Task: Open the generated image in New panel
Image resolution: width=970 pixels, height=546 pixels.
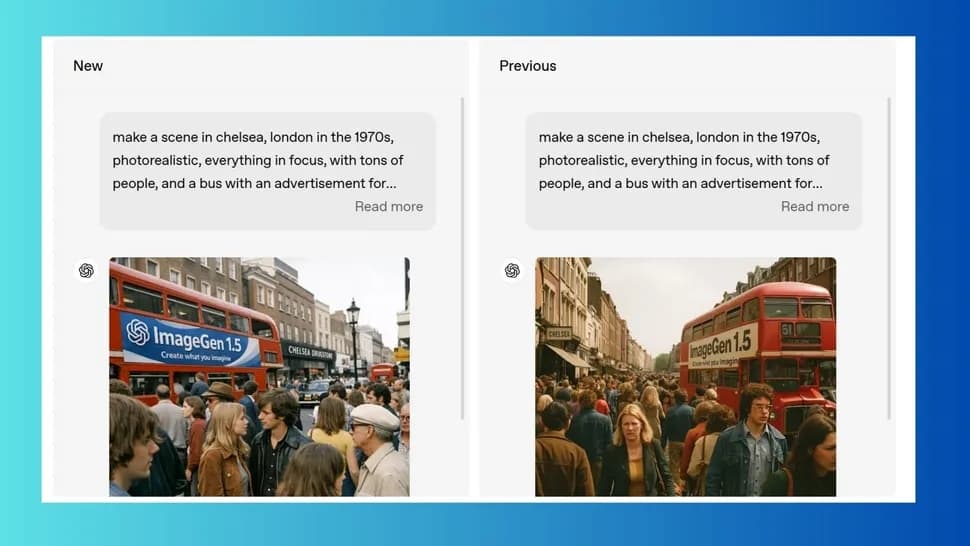Action: [259, 377]
